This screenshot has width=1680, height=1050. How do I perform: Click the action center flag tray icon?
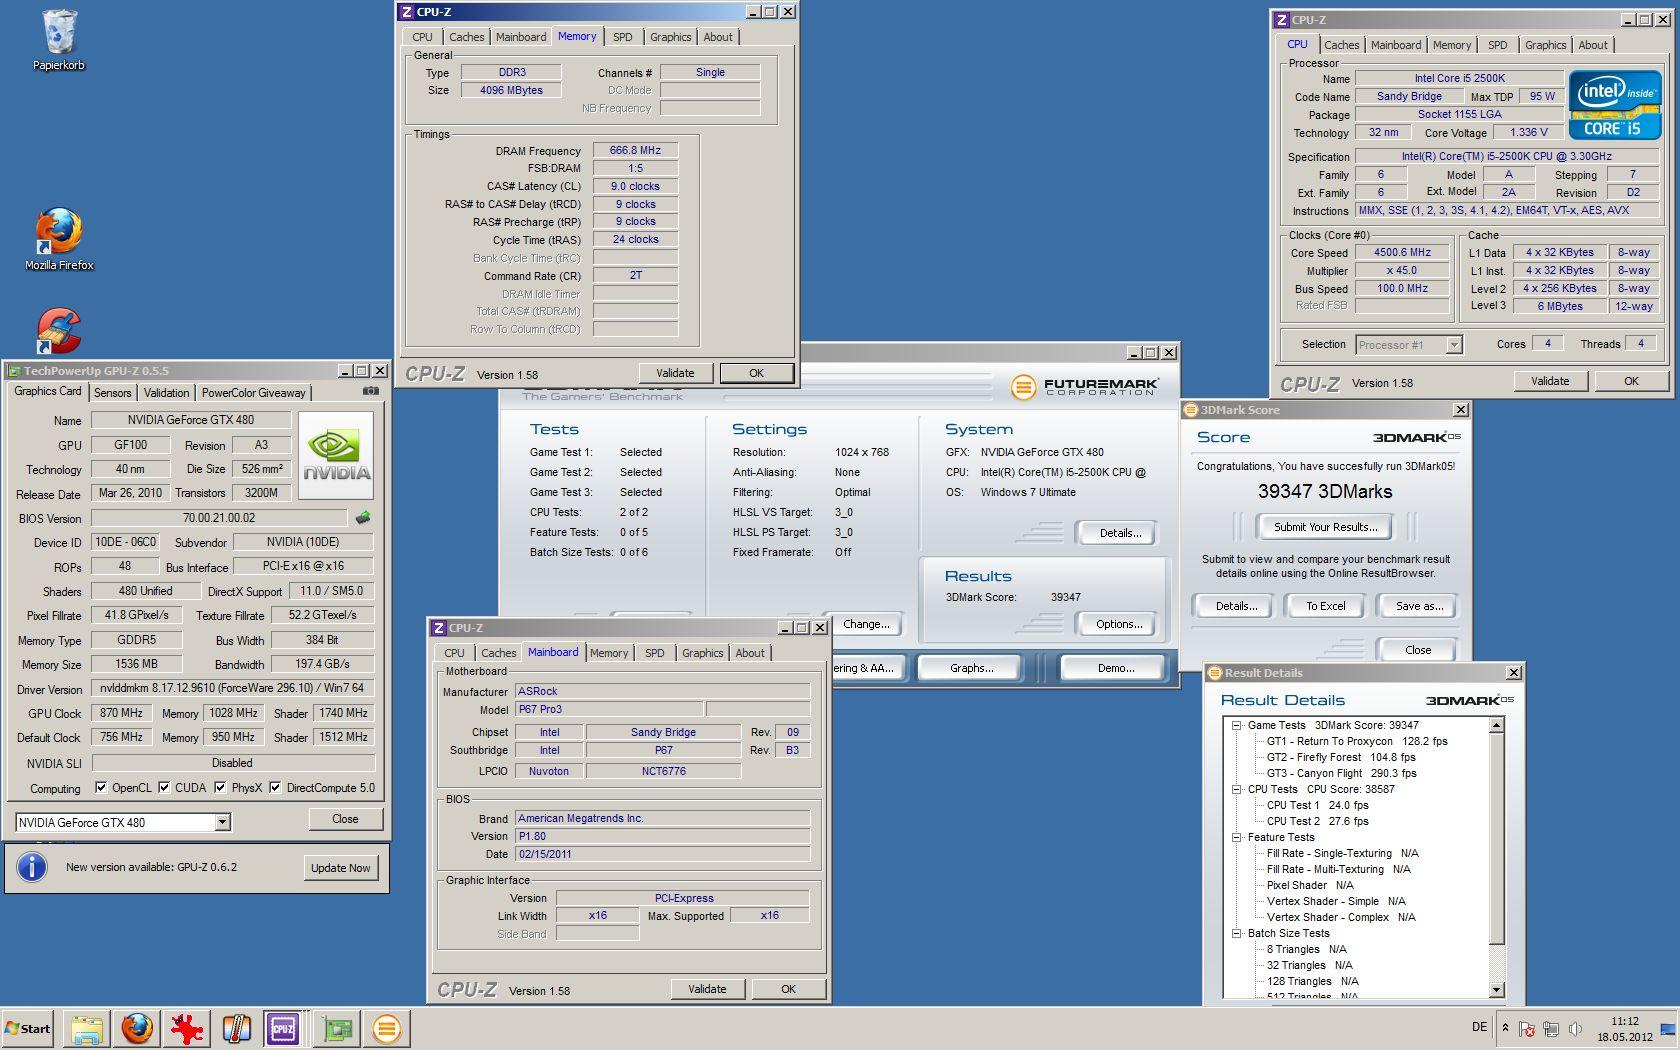click(x=1527, y=1029)
